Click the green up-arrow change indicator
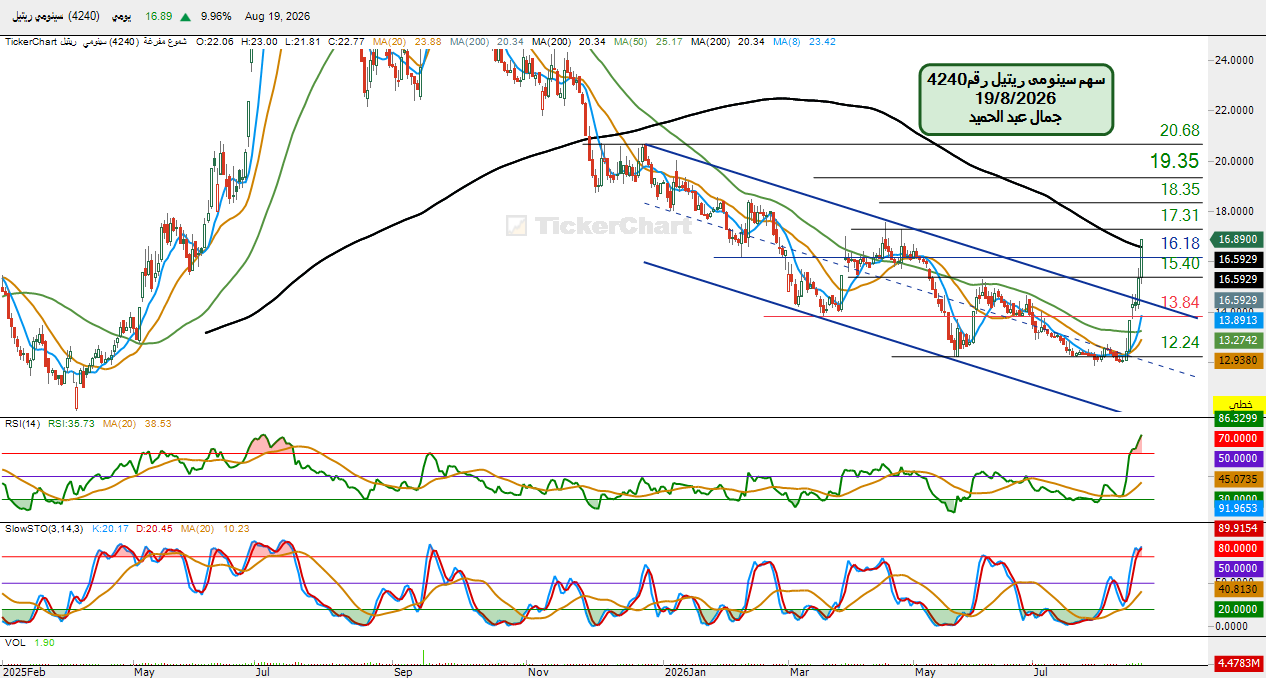 tap(186, 17)
